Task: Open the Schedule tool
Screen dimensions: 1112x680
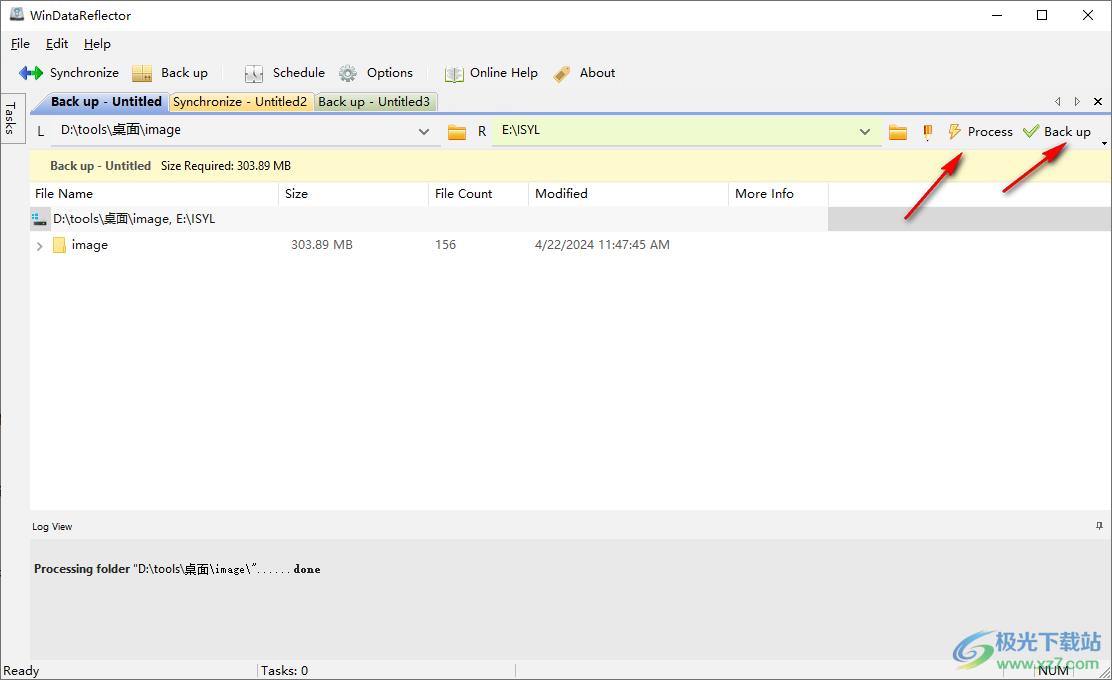Action: (x=254, y=73)
